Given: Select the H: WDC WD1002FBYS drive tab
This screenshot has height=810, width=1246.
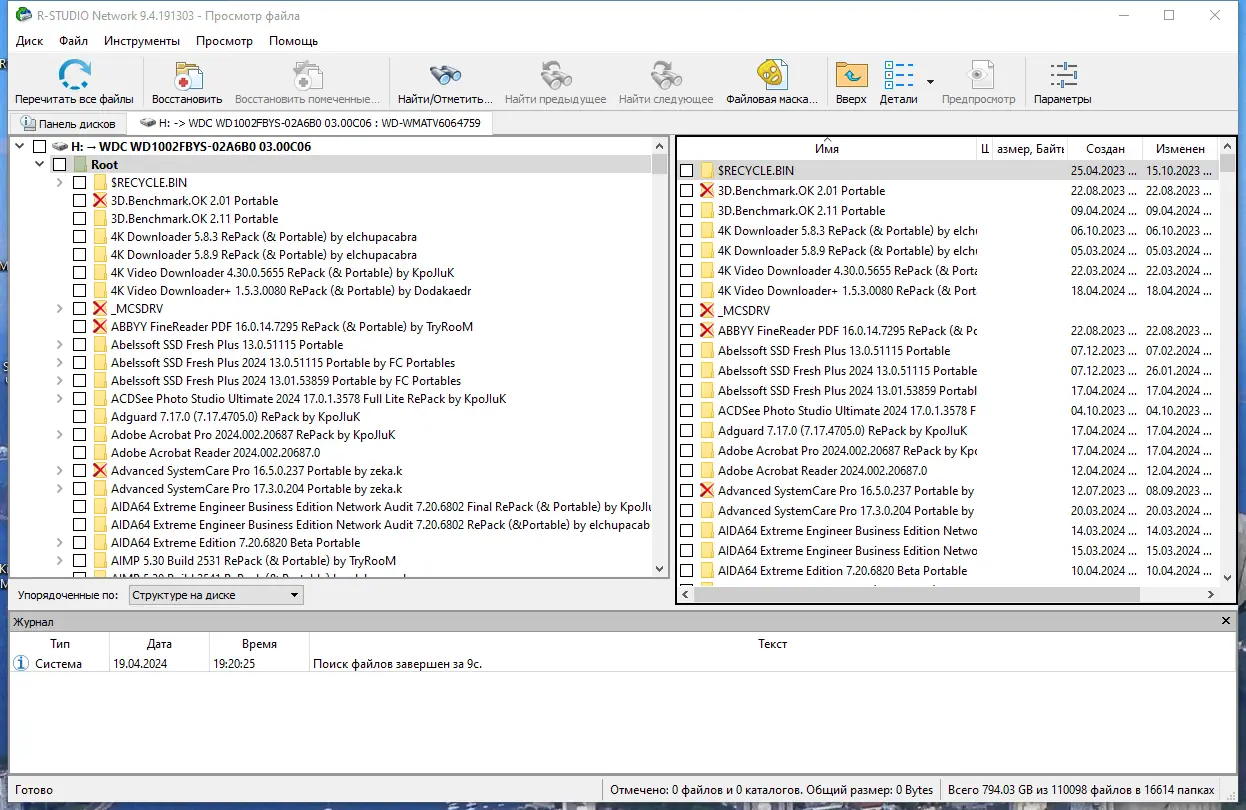Looking at the screenshot, I should click(310, 123).
